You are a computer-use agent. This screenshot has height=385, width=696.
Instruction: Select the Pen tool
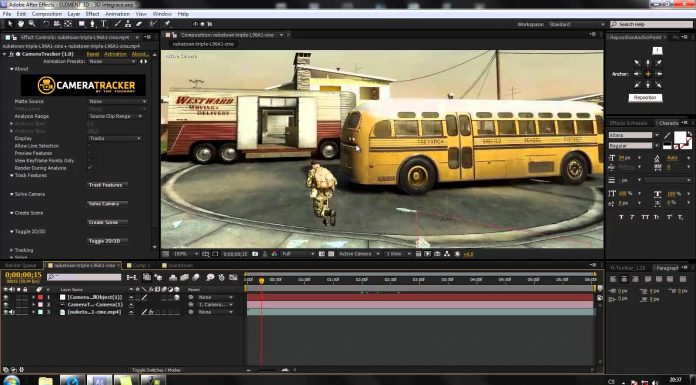coord(92,24)
